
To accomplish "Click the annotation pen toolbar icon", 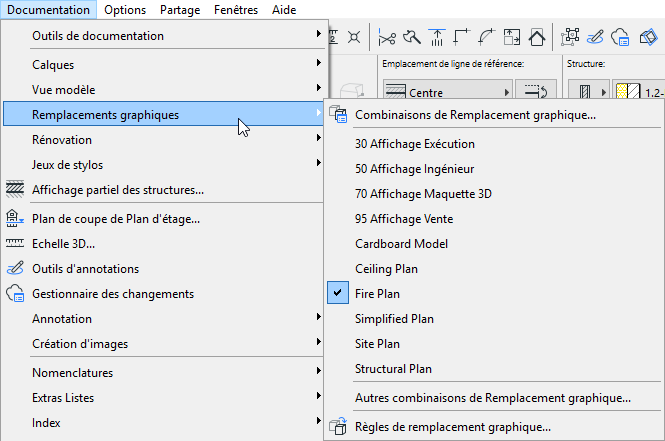I will (595, 37).
